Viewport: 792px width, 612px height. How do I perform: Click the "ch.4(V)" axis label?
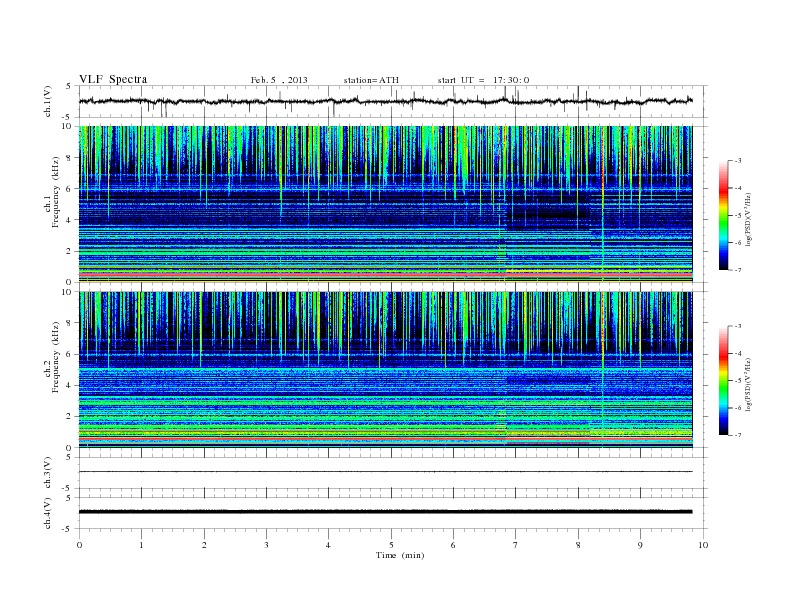[47, 513]
